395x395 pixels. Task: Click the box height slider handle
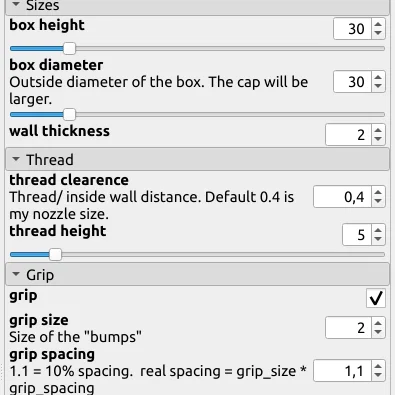69,49
